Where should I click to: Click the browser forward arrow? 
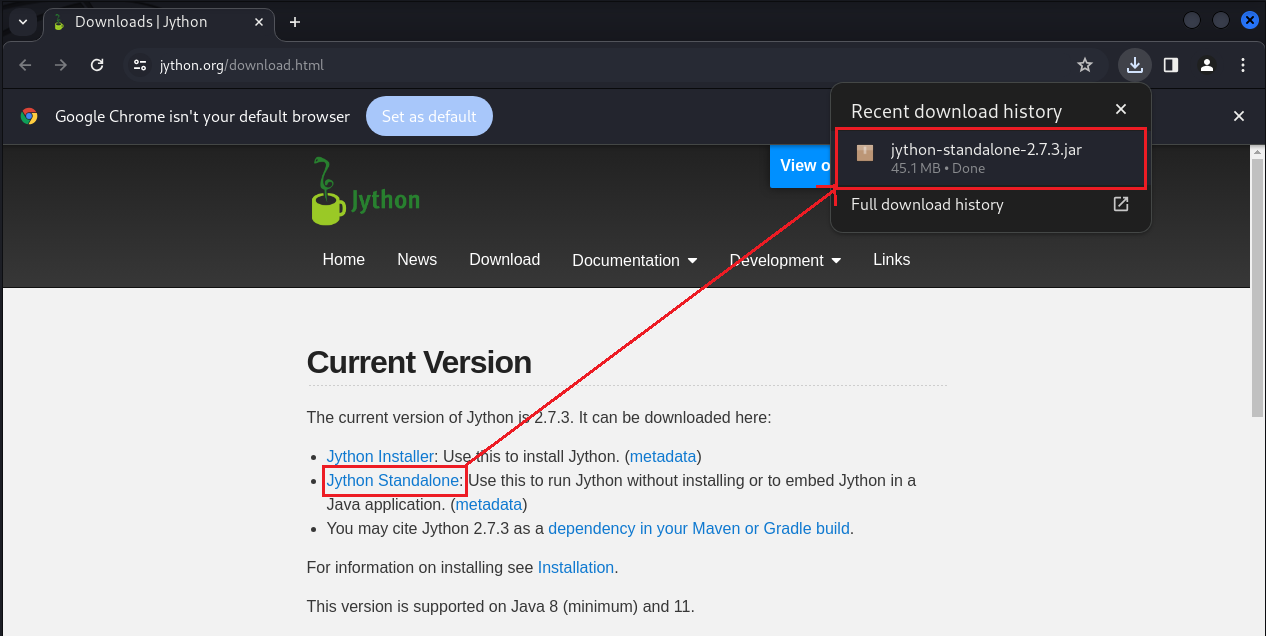pos(61,65)
